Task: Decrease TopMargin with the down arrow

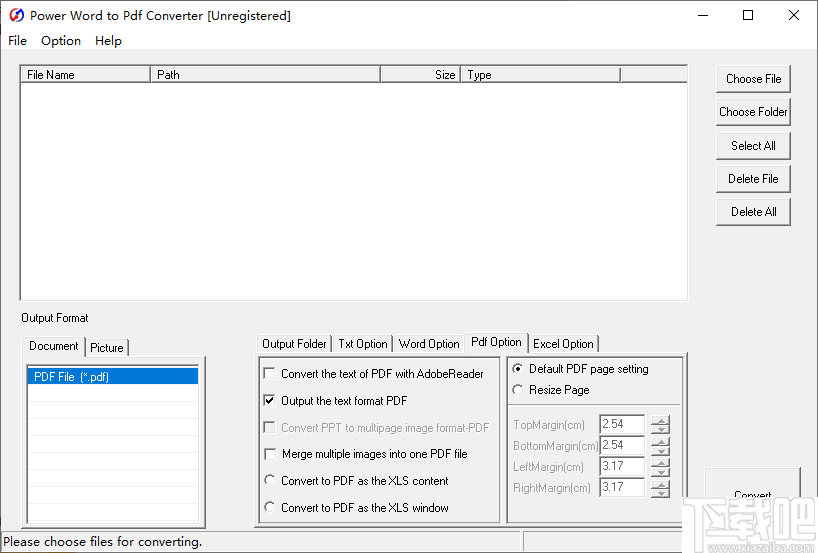Action: (x=660, y=429)
